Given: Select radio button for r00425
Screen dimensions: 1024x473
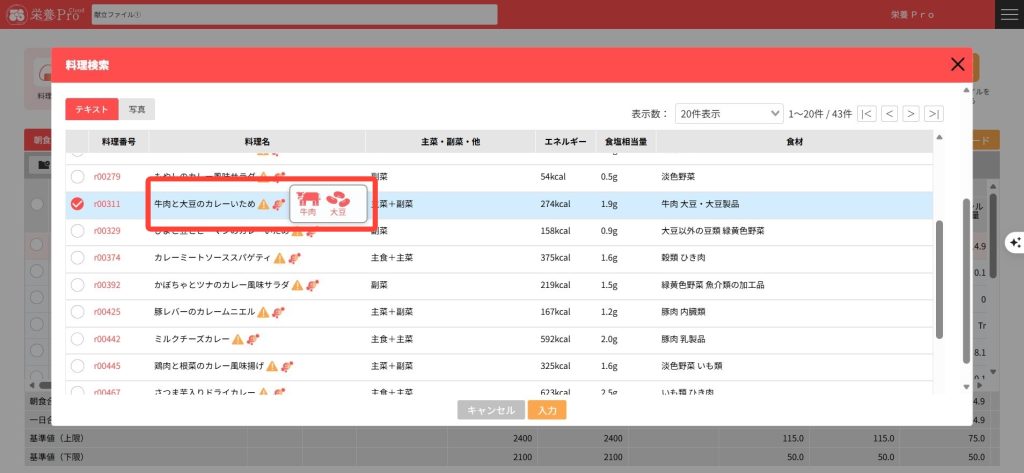Looking at the screenshot, I should coord(77,312).
